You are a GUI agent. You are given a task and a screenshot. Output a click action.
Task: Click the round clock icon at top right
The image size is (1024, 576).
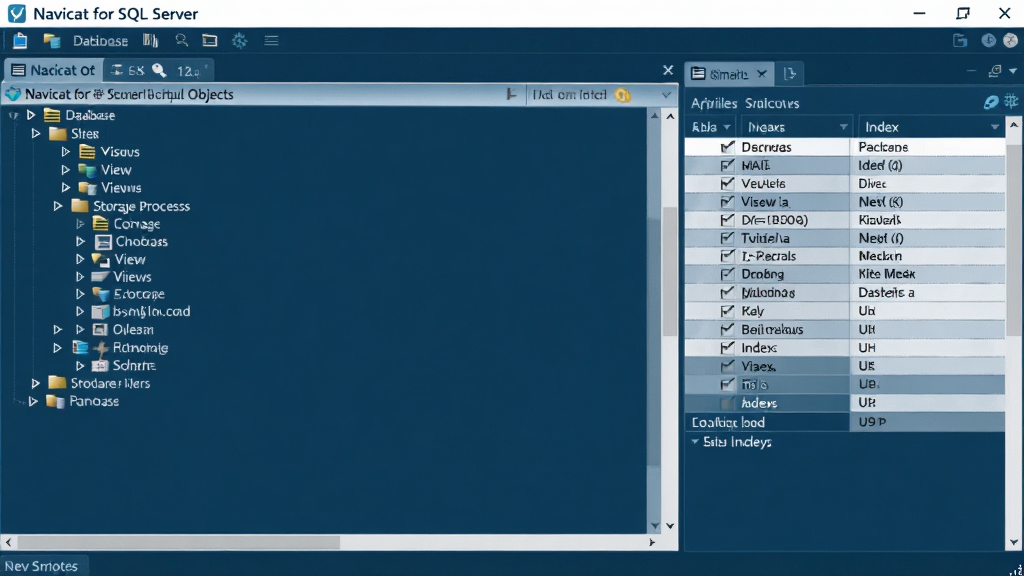(x=989, y=40)
